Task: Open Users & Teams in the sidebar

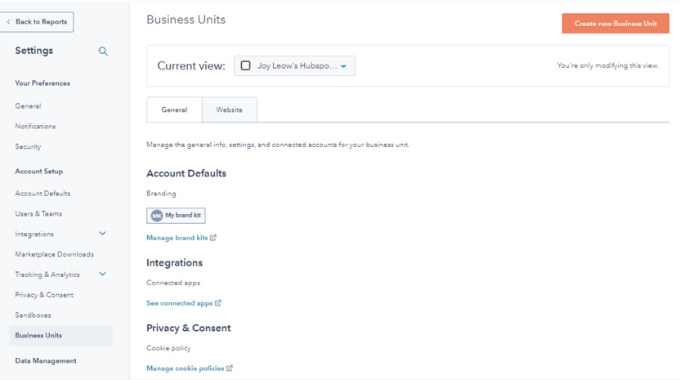Action: point(39,214)
